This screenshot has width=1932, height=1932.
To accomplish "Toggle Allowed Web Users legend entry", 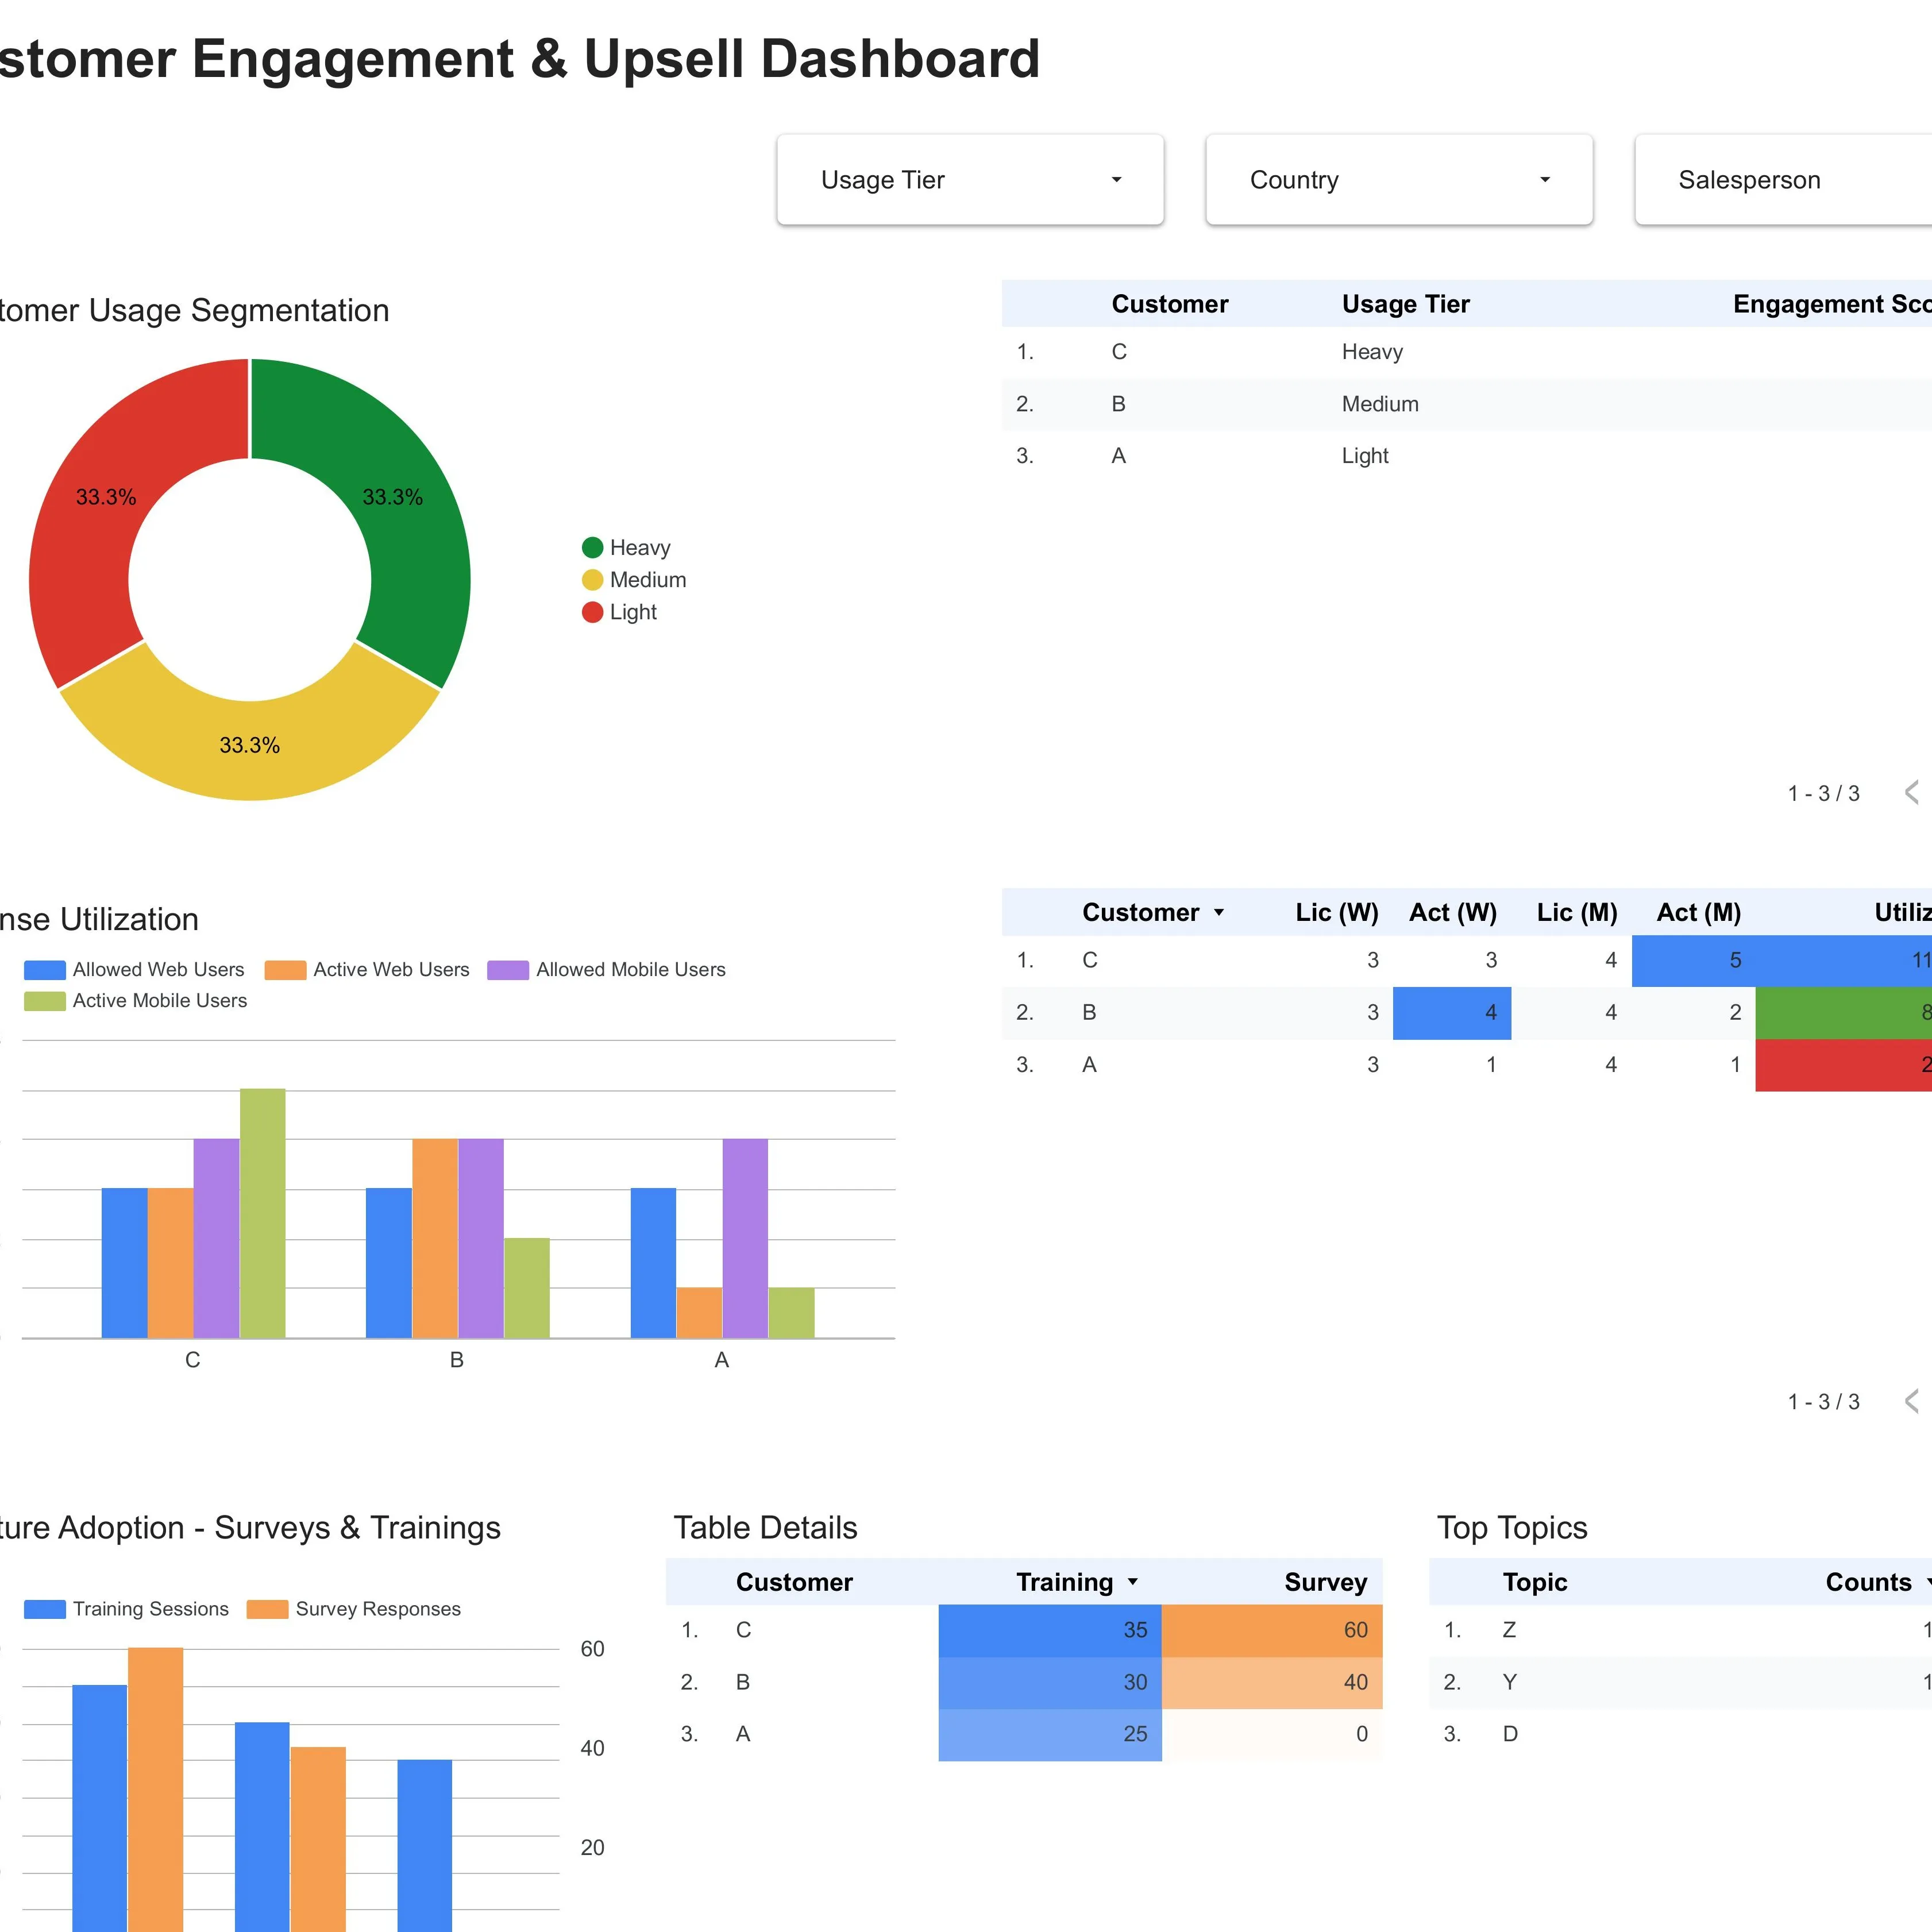I will point(134,969).
